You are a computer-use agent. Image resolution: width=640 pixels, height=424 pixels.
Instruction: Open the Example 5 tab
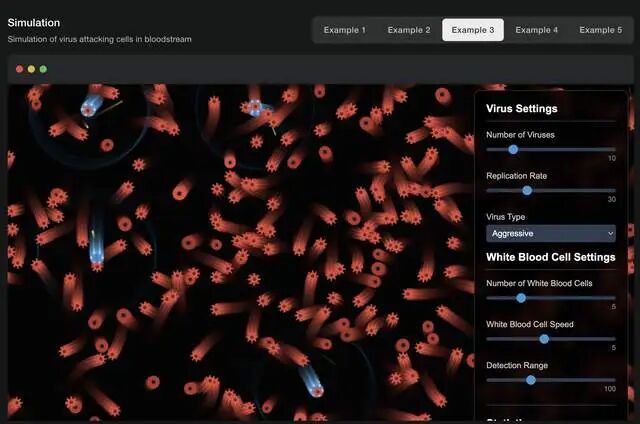coord(600,30)
